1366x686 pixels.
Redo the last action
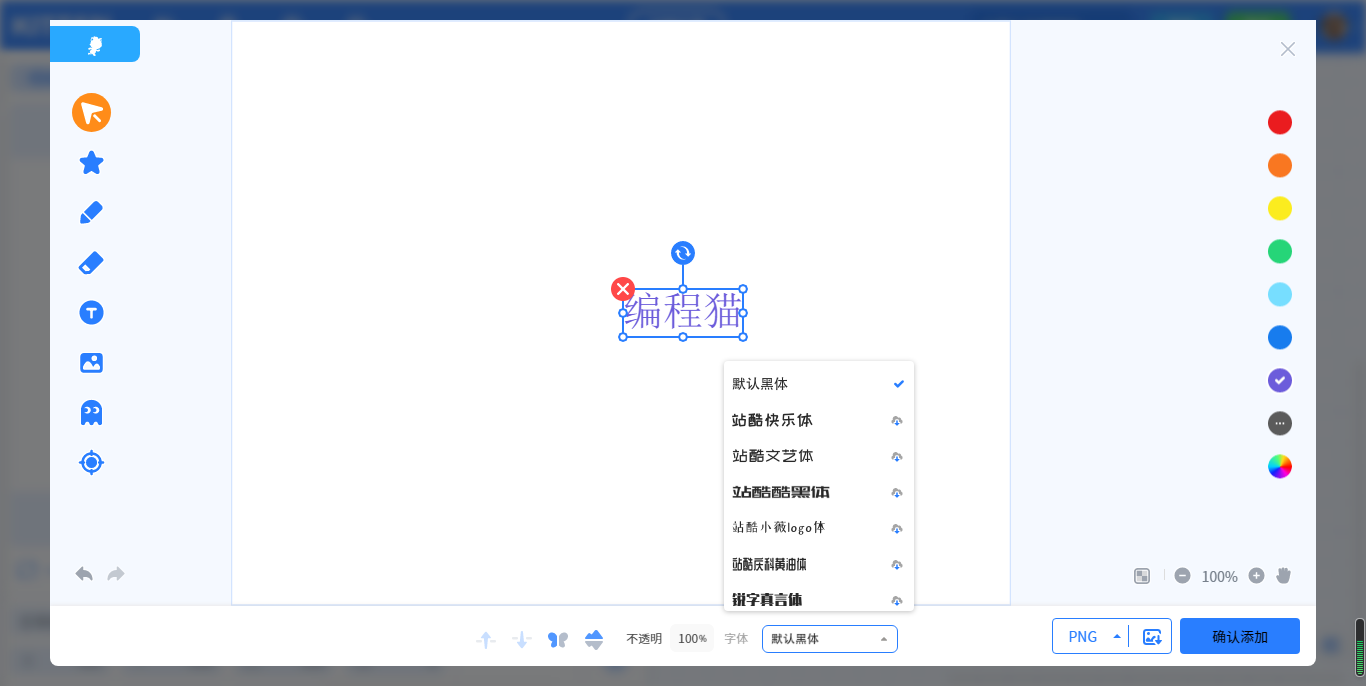116,574
